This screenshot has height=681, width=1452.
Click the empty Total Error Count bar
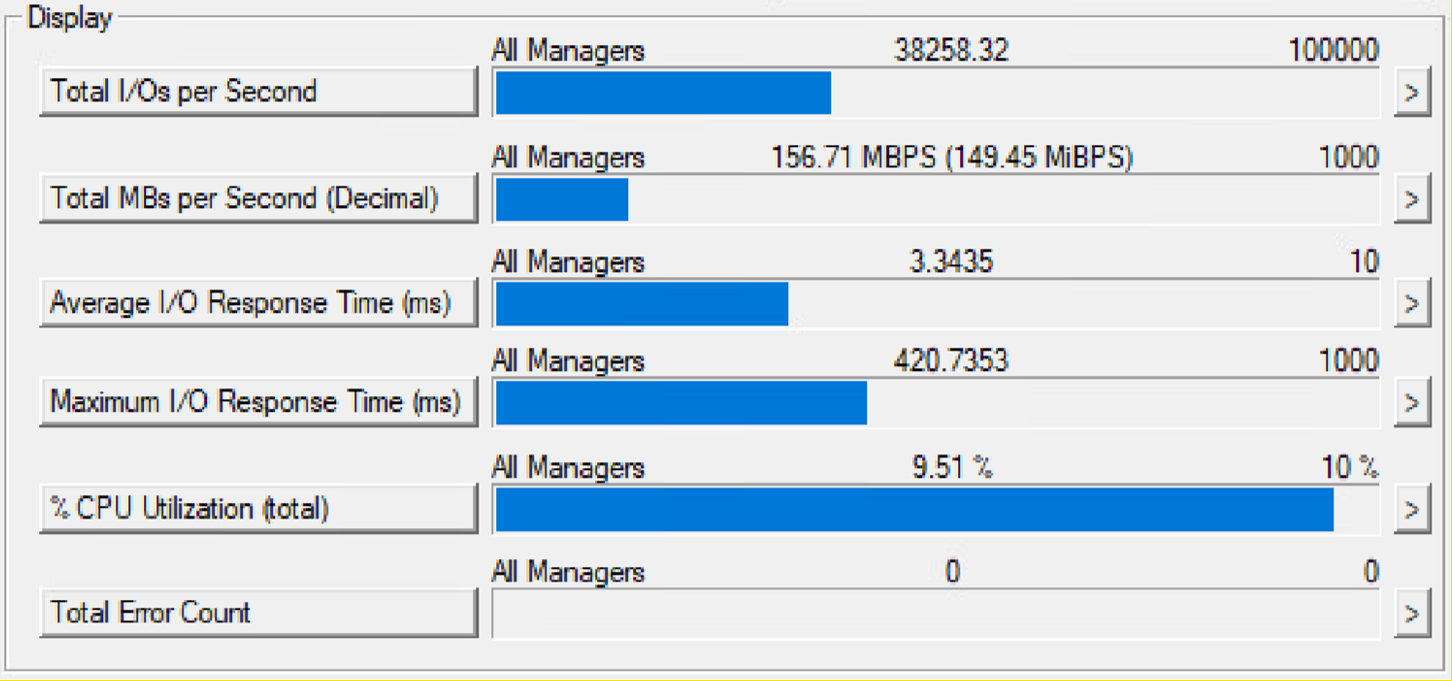(x=936, y=614)
